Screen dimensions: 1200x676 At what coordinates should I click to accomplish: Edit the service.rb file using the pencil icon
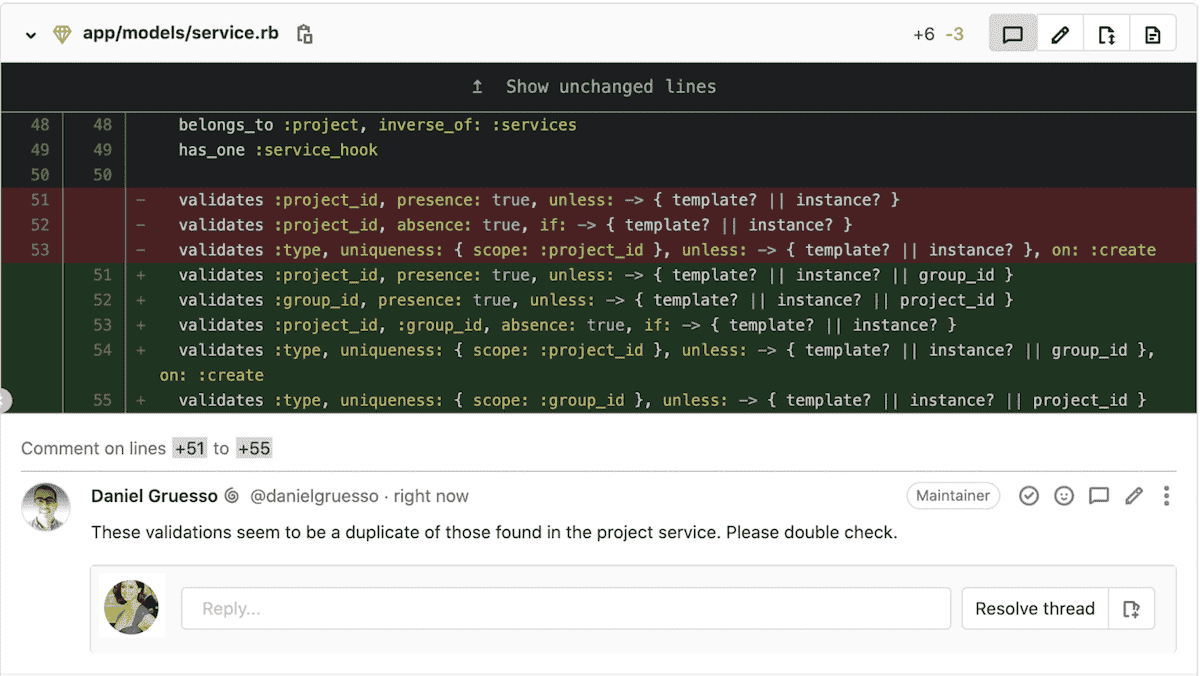(1060, 33)
